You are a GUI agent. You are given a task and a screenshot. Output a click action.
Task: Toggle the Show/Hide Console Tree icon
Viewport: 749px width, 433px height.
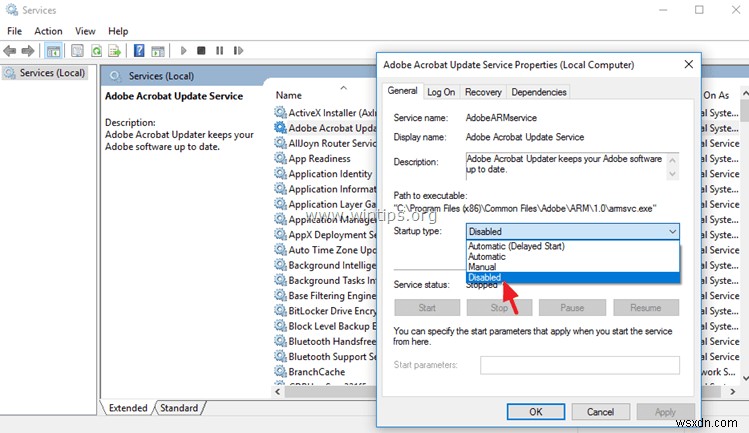tap(53, 50)
